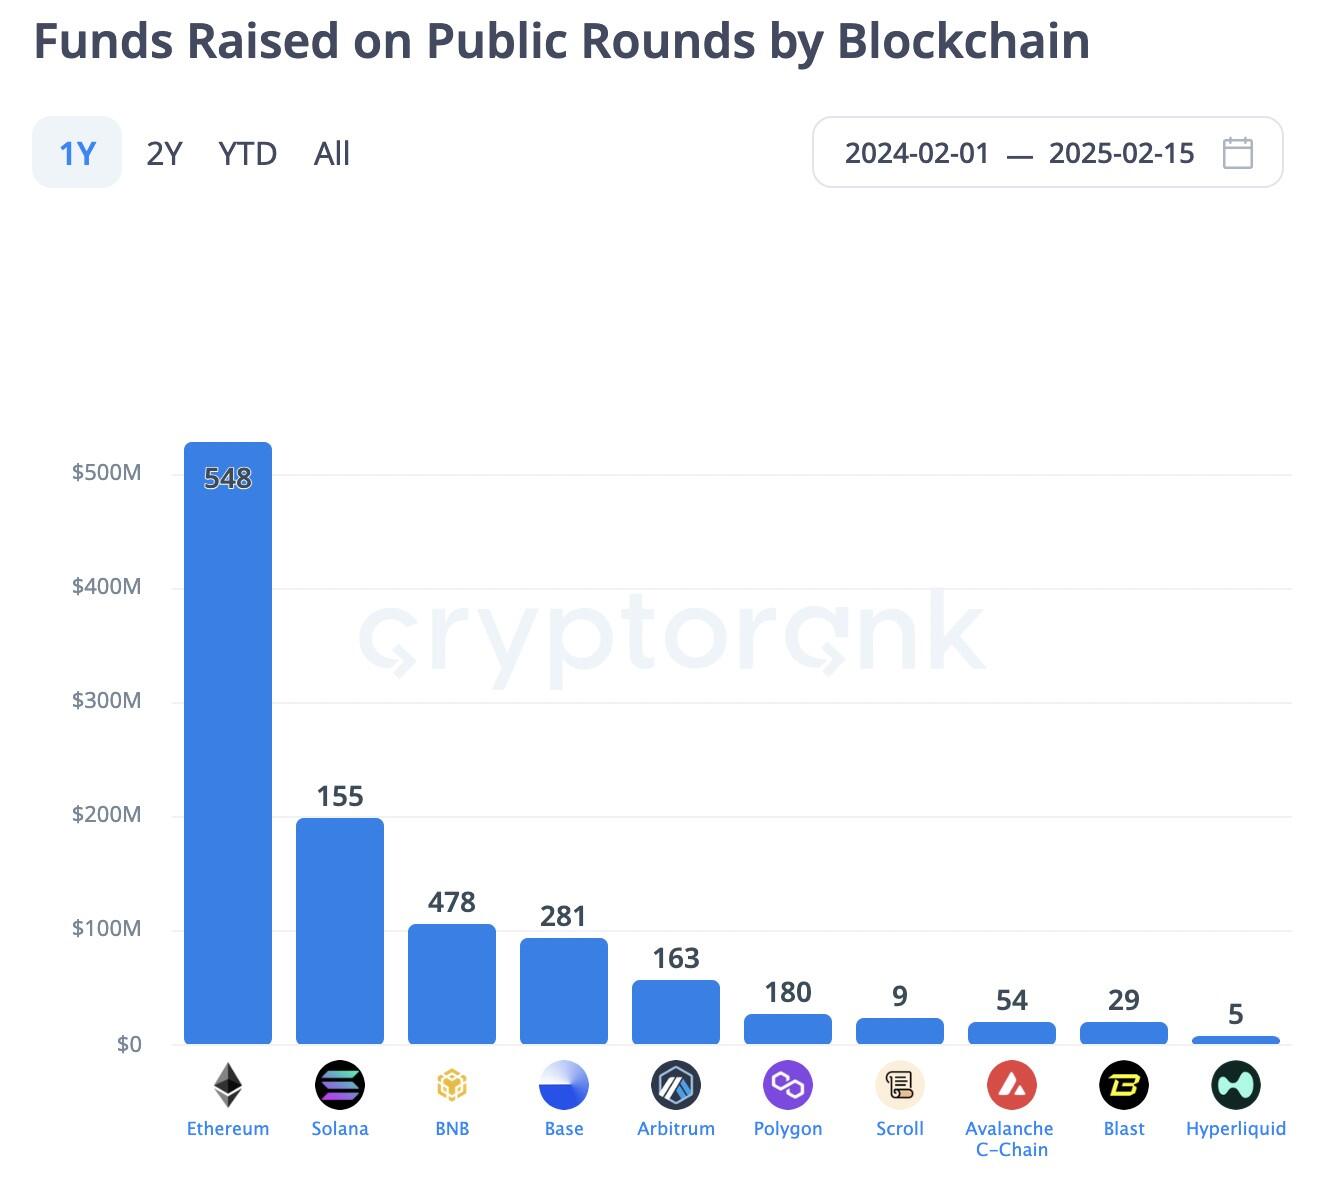1322x1182 pixels.
Task: Click the Solana logo icon
Action: (340, 1085)
